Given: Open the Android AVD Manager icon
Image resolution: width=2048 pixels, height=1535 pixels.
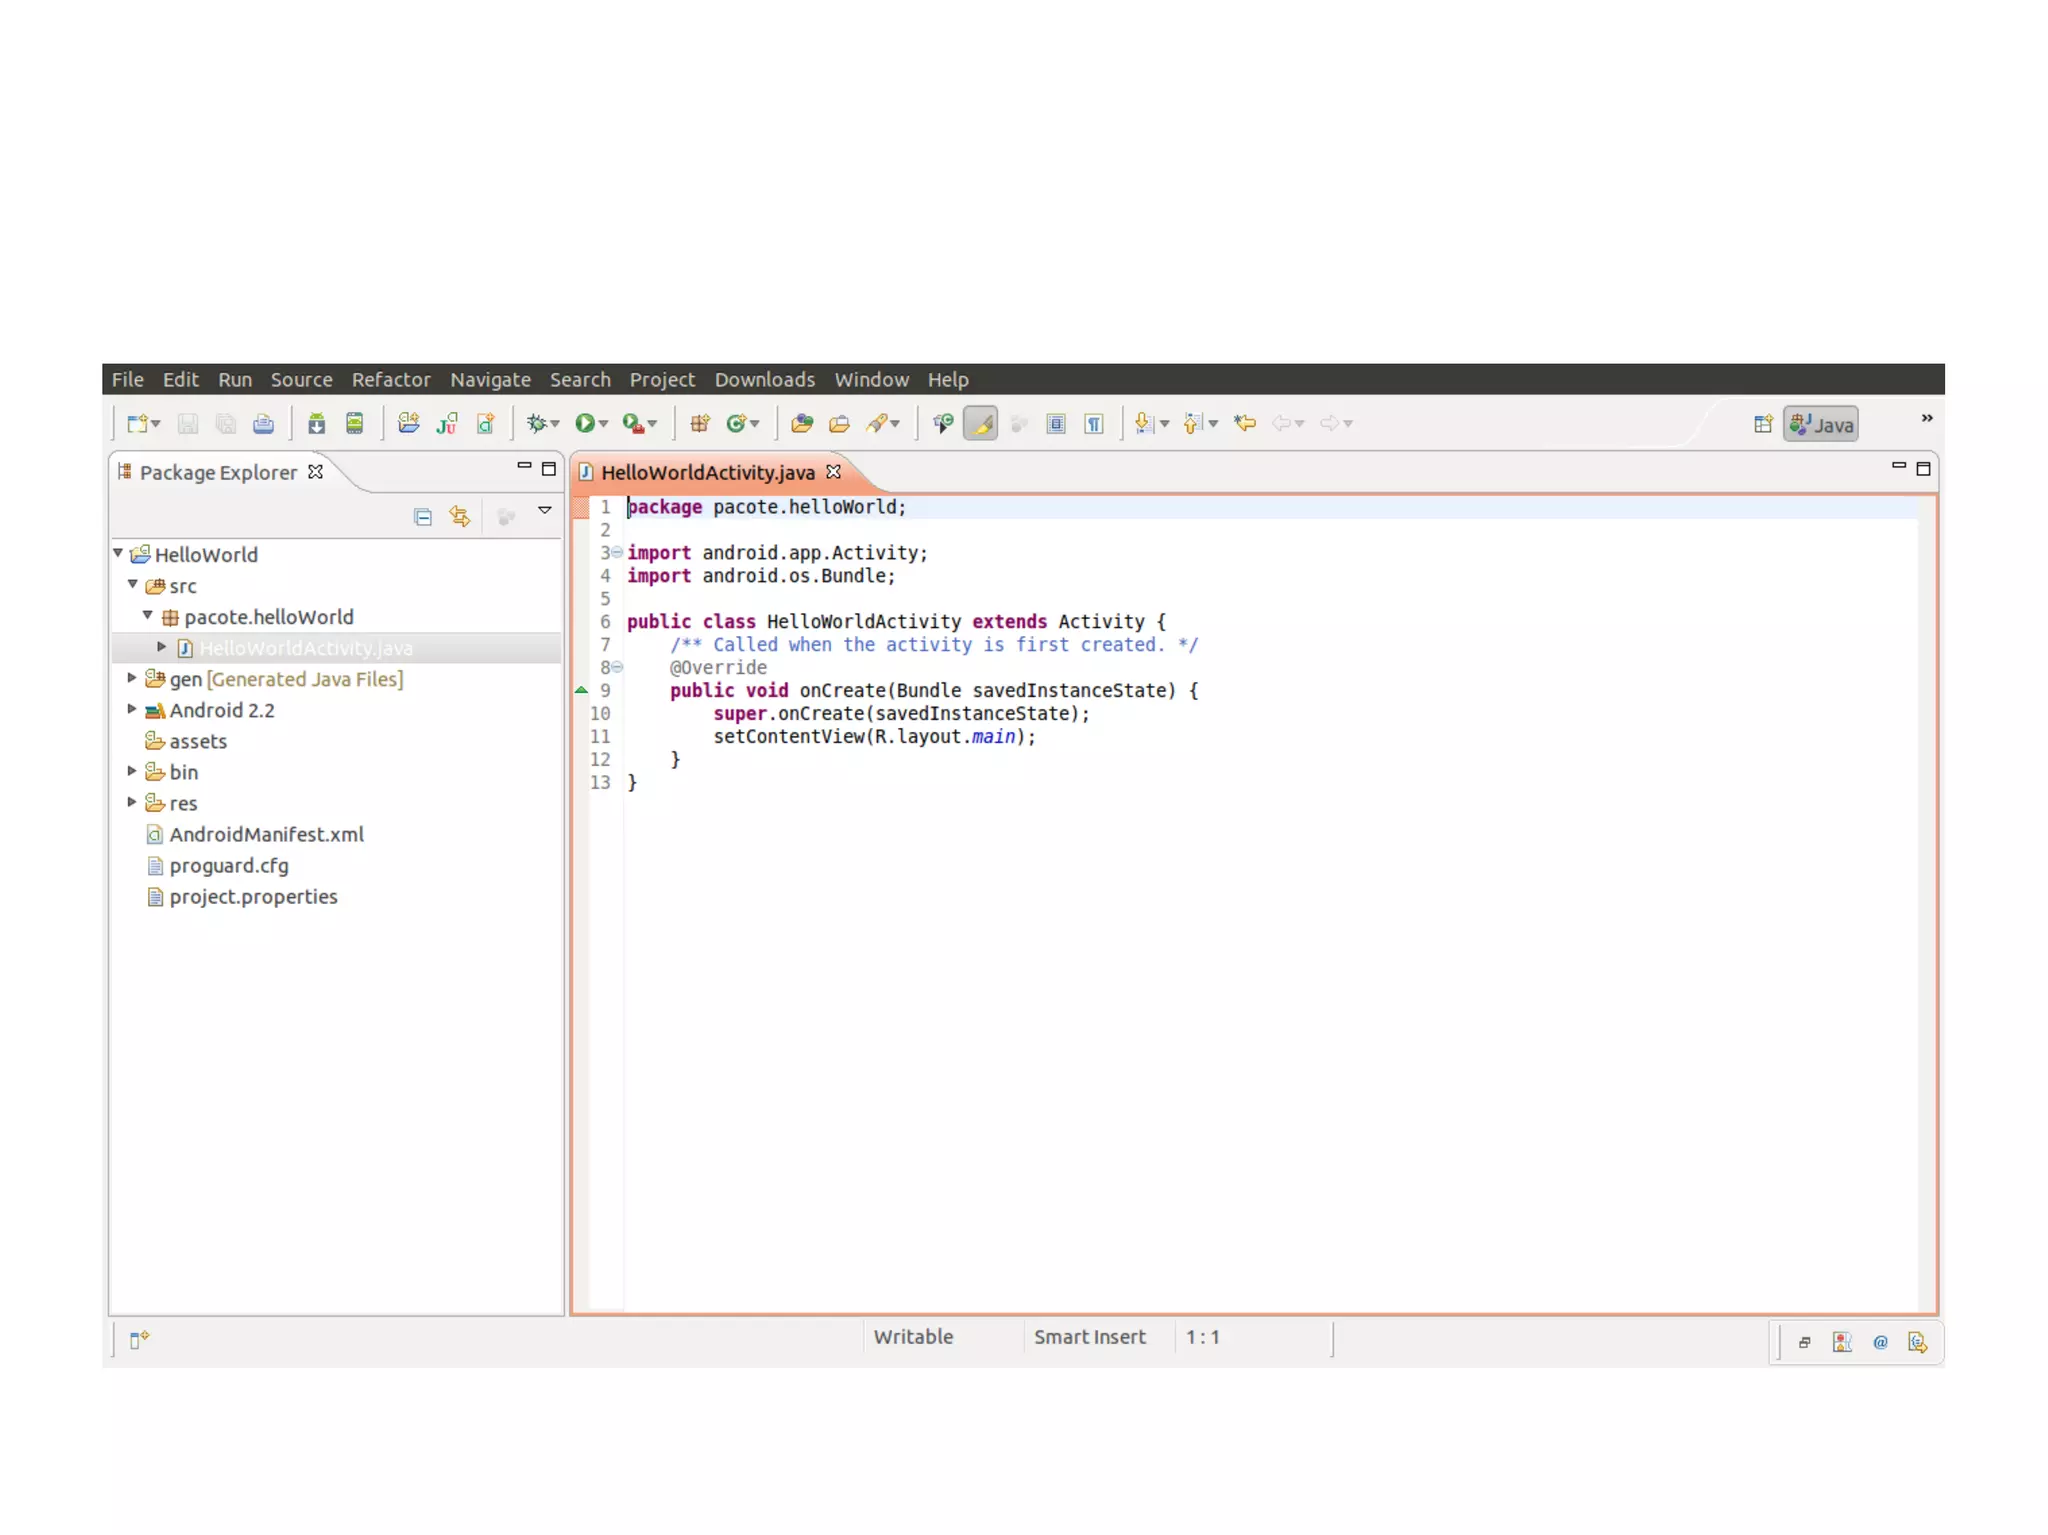Looking at the screenshot, I should pos(354,423).
